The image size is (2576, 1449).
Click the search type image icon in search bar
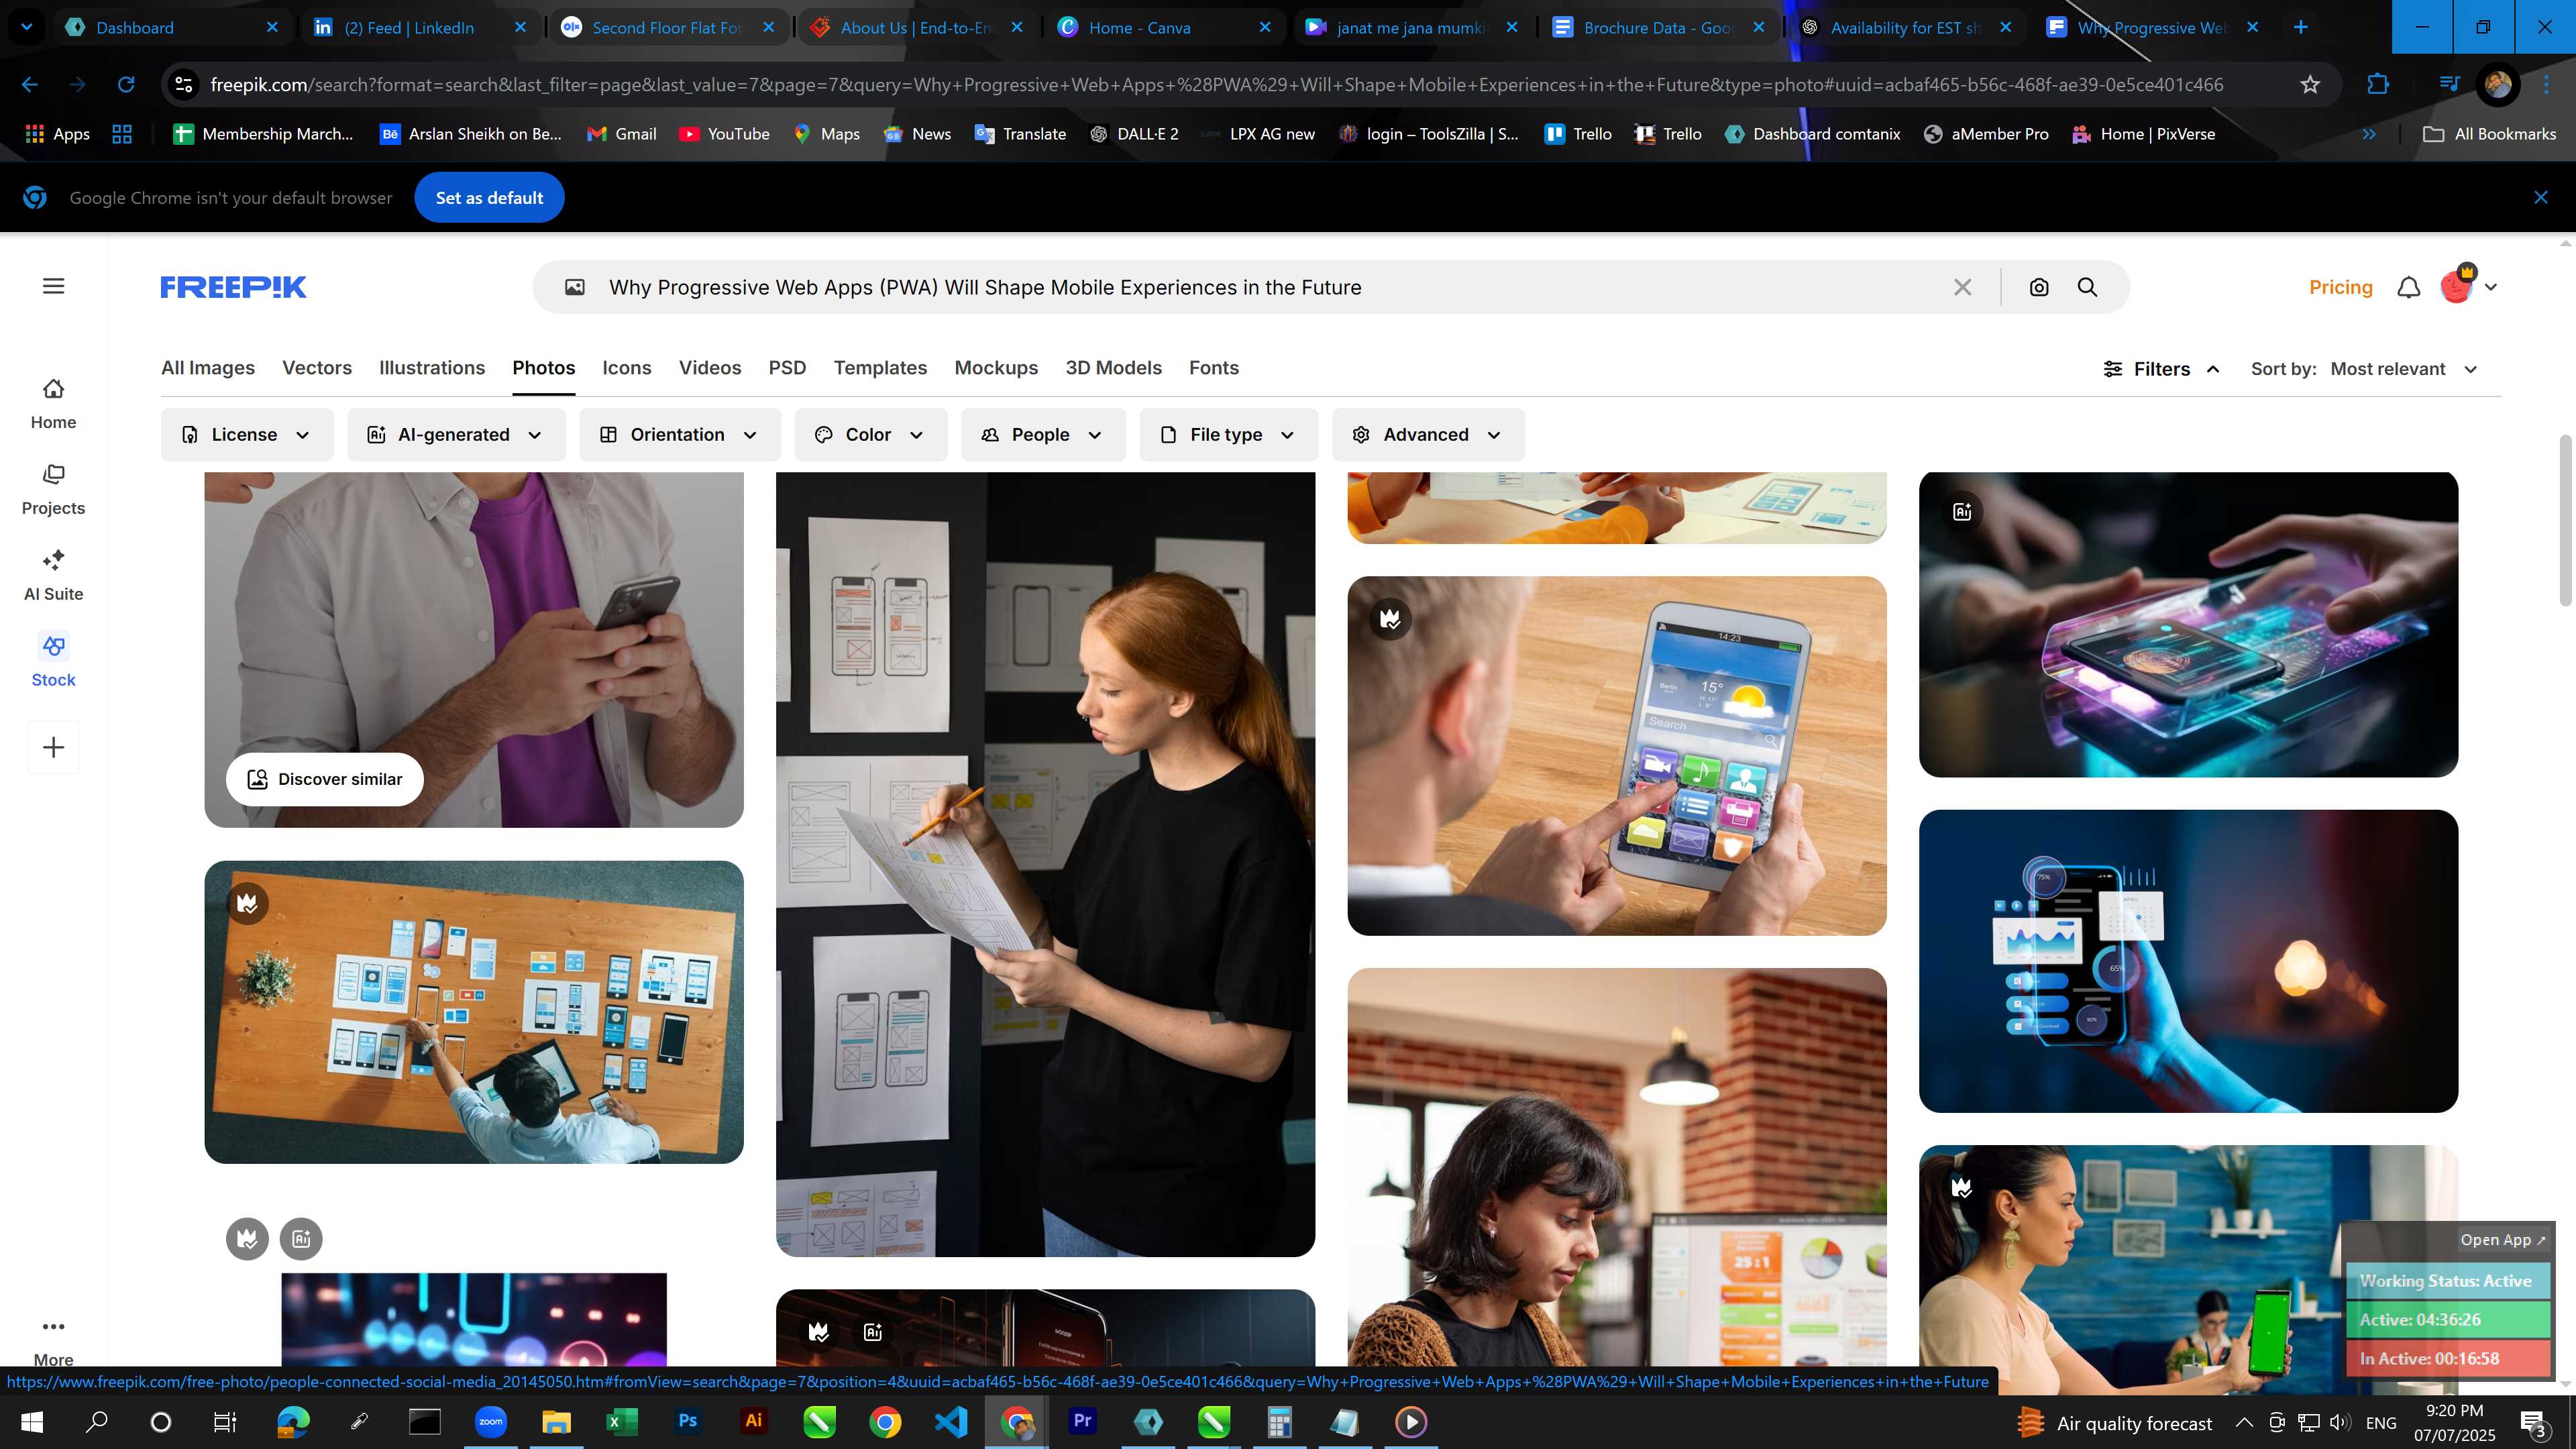click(x=575, y=287)
